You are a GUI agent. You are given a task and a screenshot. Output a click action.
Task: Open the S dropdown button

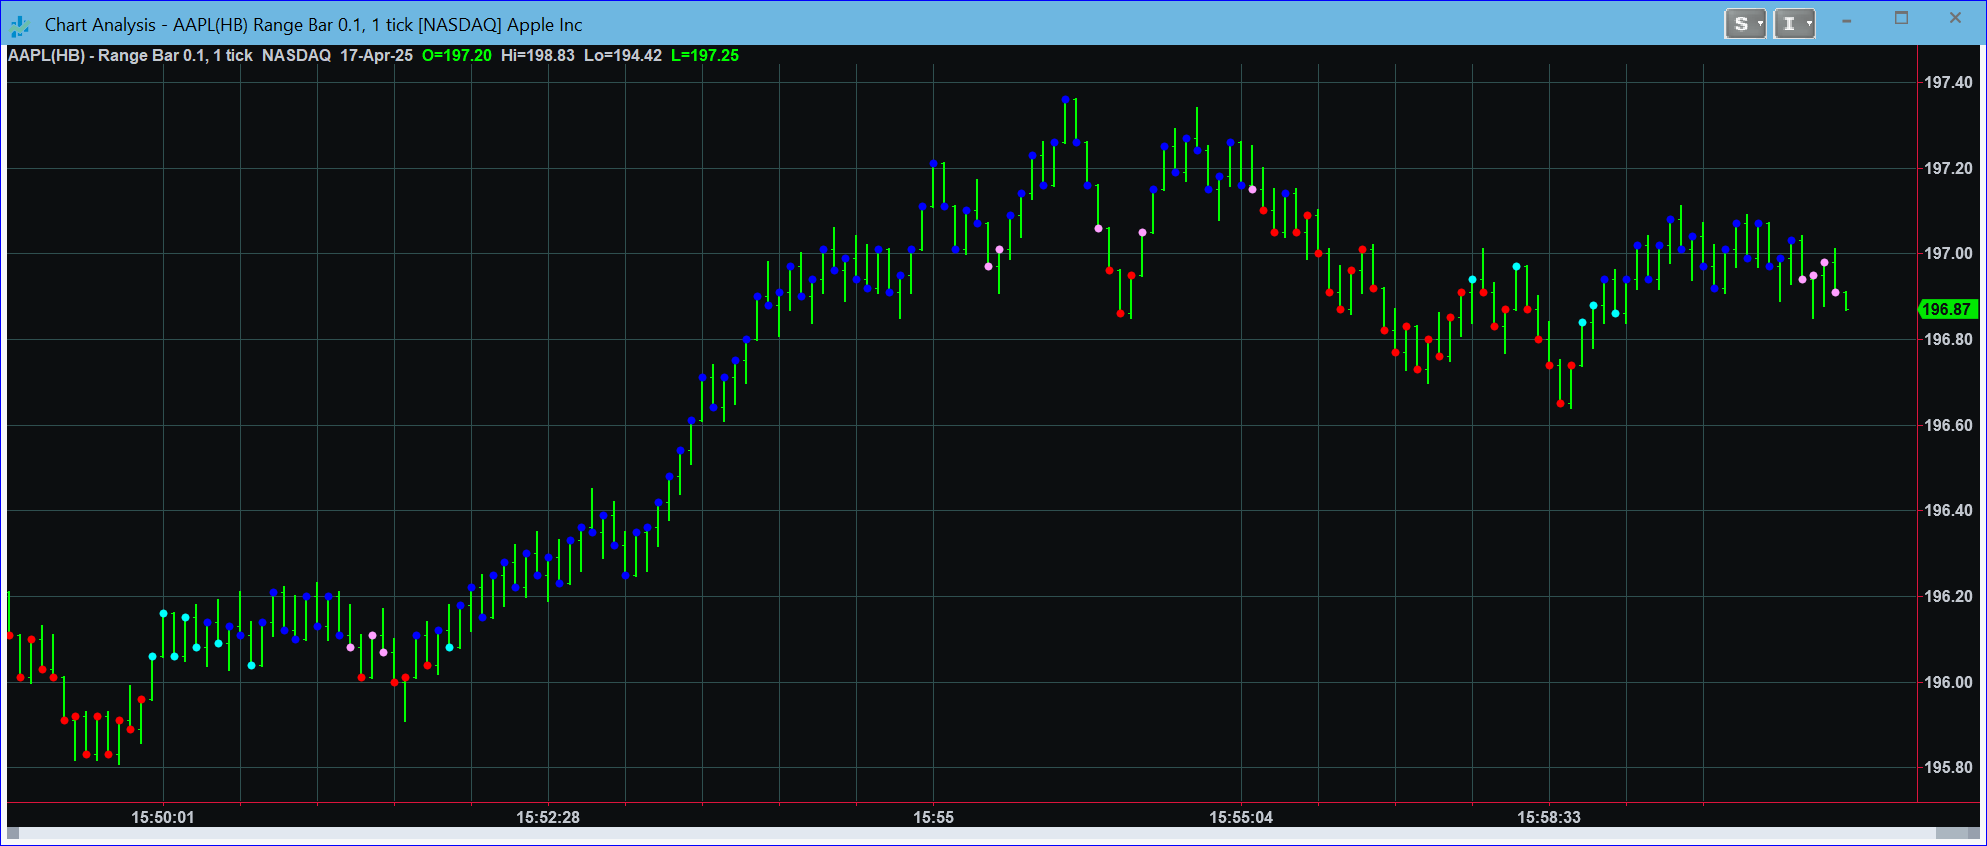coord(1745,24)
